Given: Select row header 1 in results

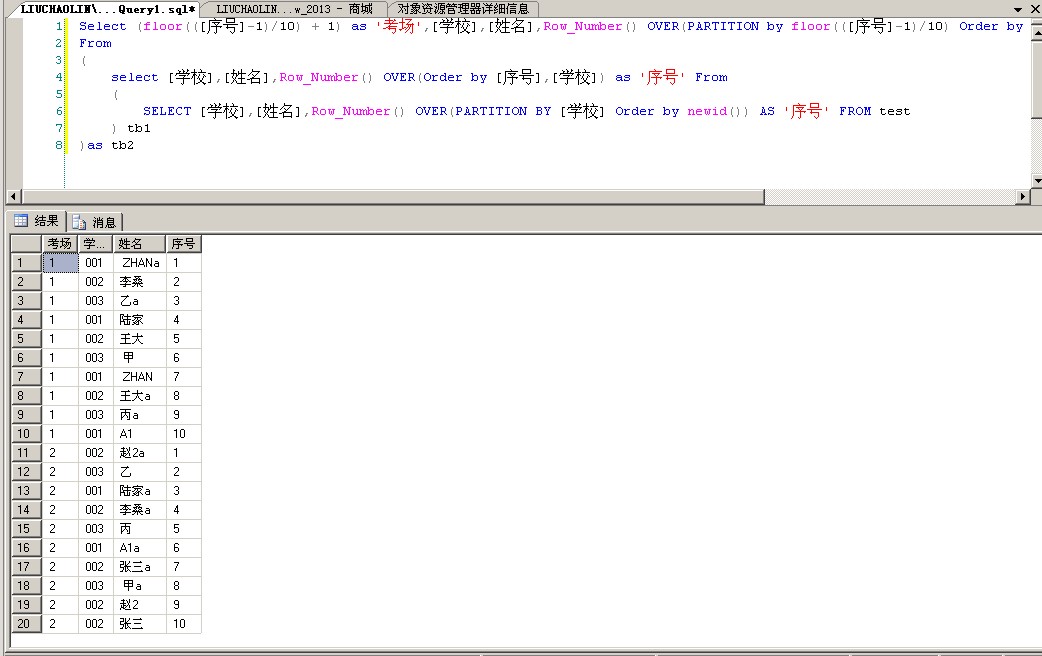Looking at the screenshot, I should coord(27,263).
